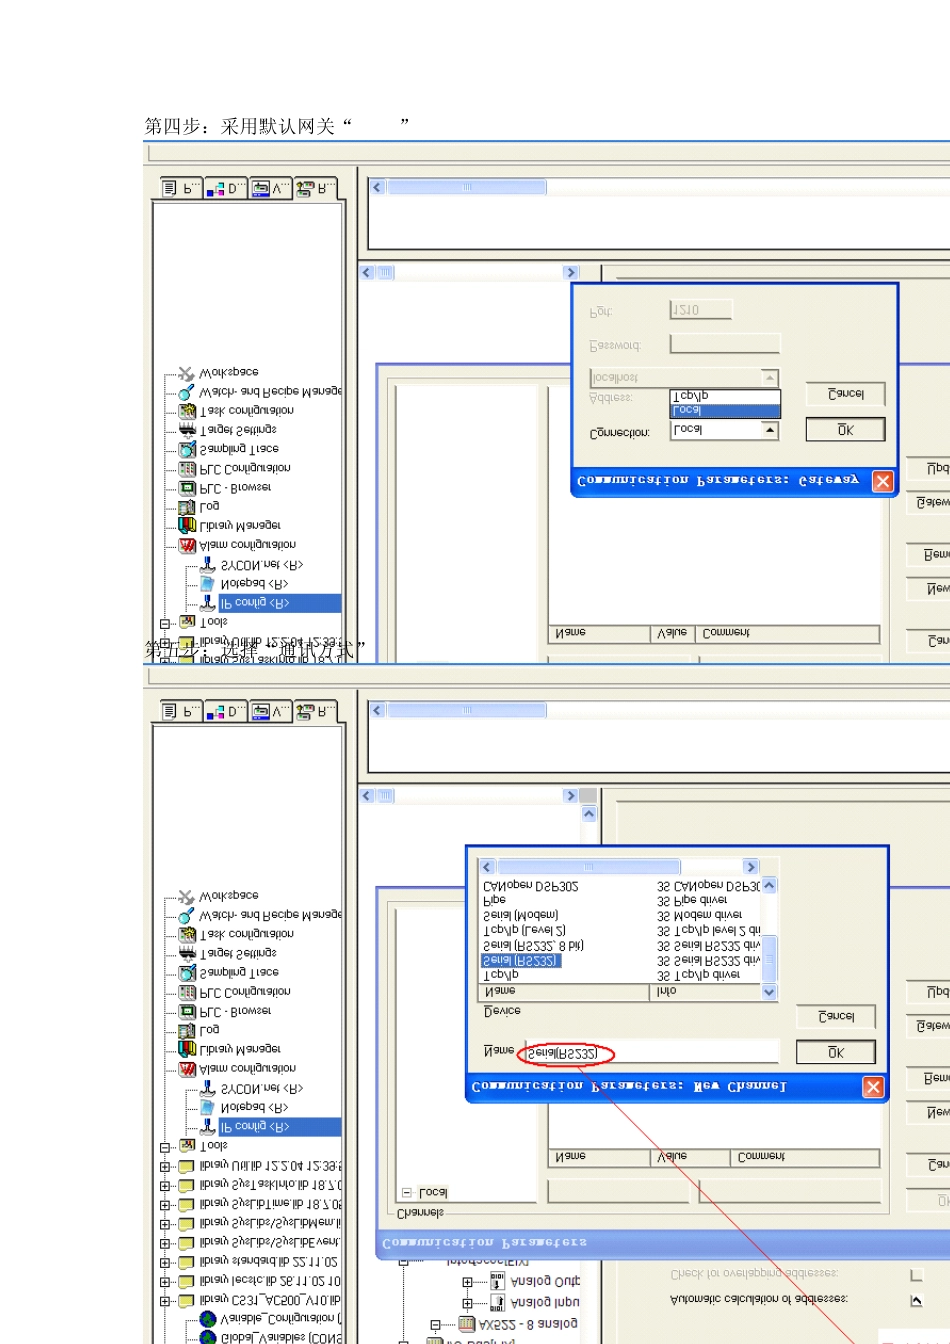Click OK in New Channel dialog

click(836, 1052)
